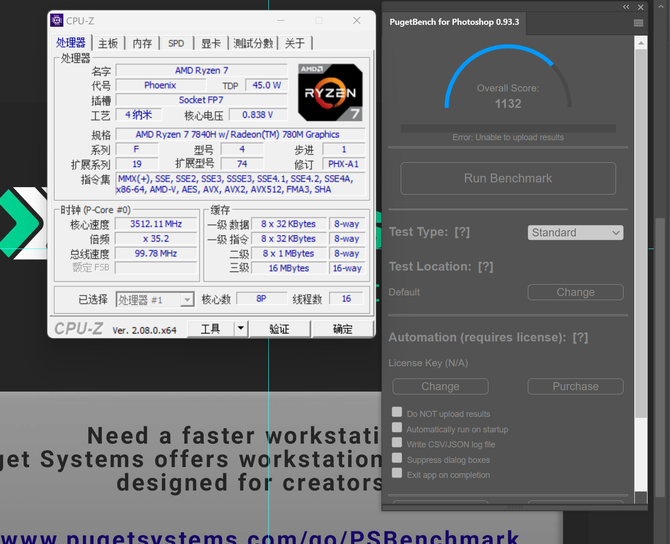Screen dimensions: 670x544
Task: Click the Purchase license button
Action: point(575,386)
